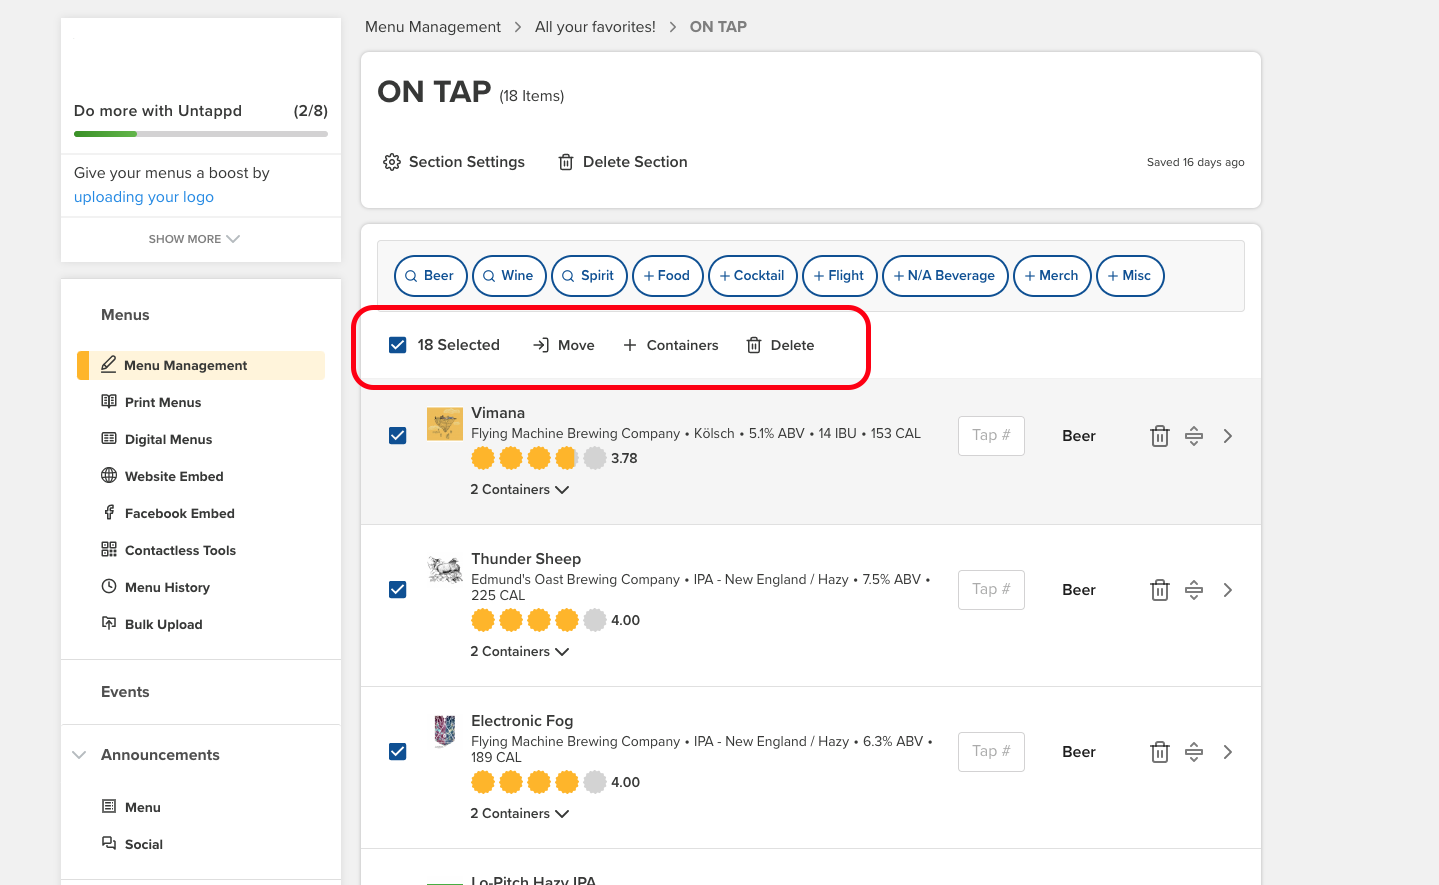Add a Food item
This screenshot has height=885, width=1439.
[667, 276]
